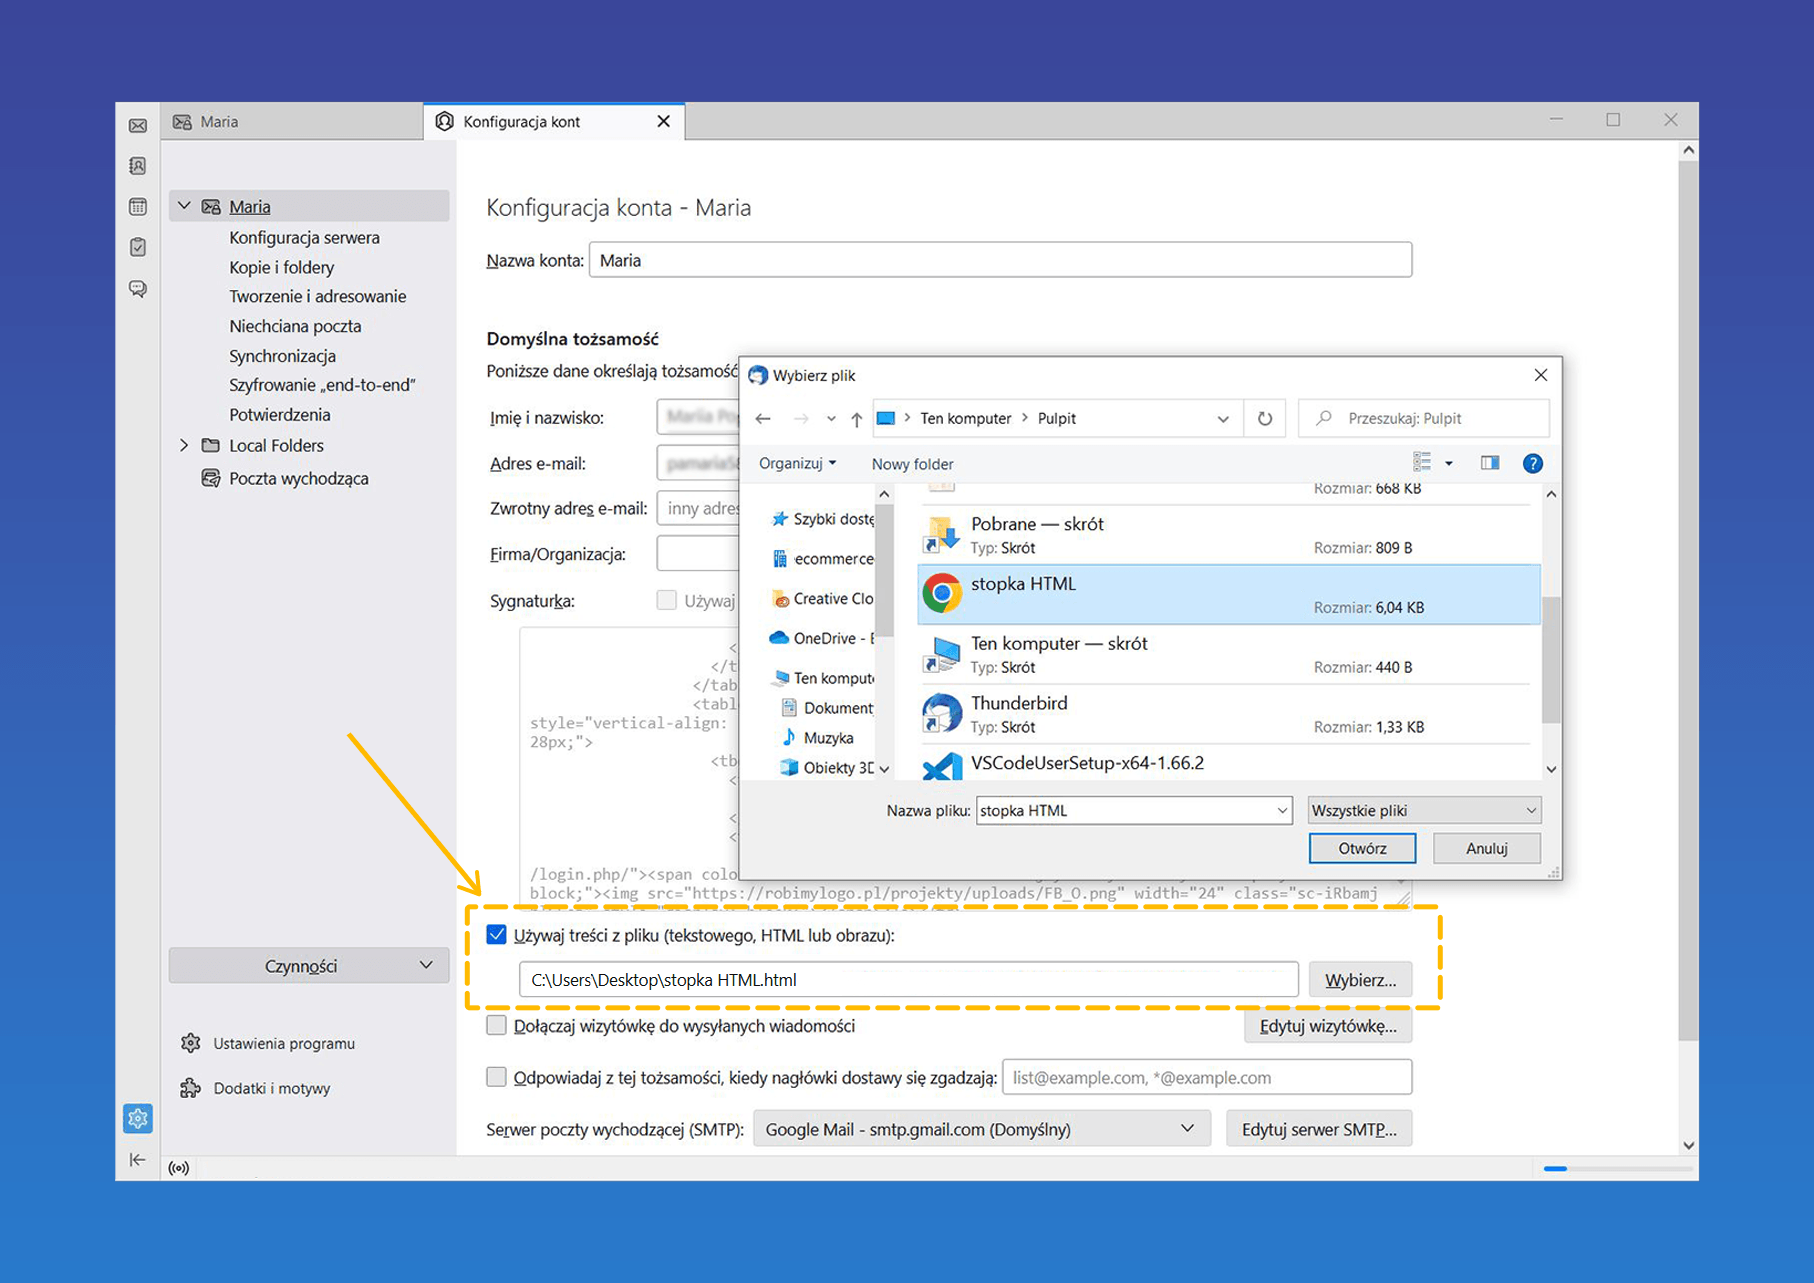Open Szyfrowanie end-to-end settings
This screenshot has width=1814, height=1283.
[322, 385]
